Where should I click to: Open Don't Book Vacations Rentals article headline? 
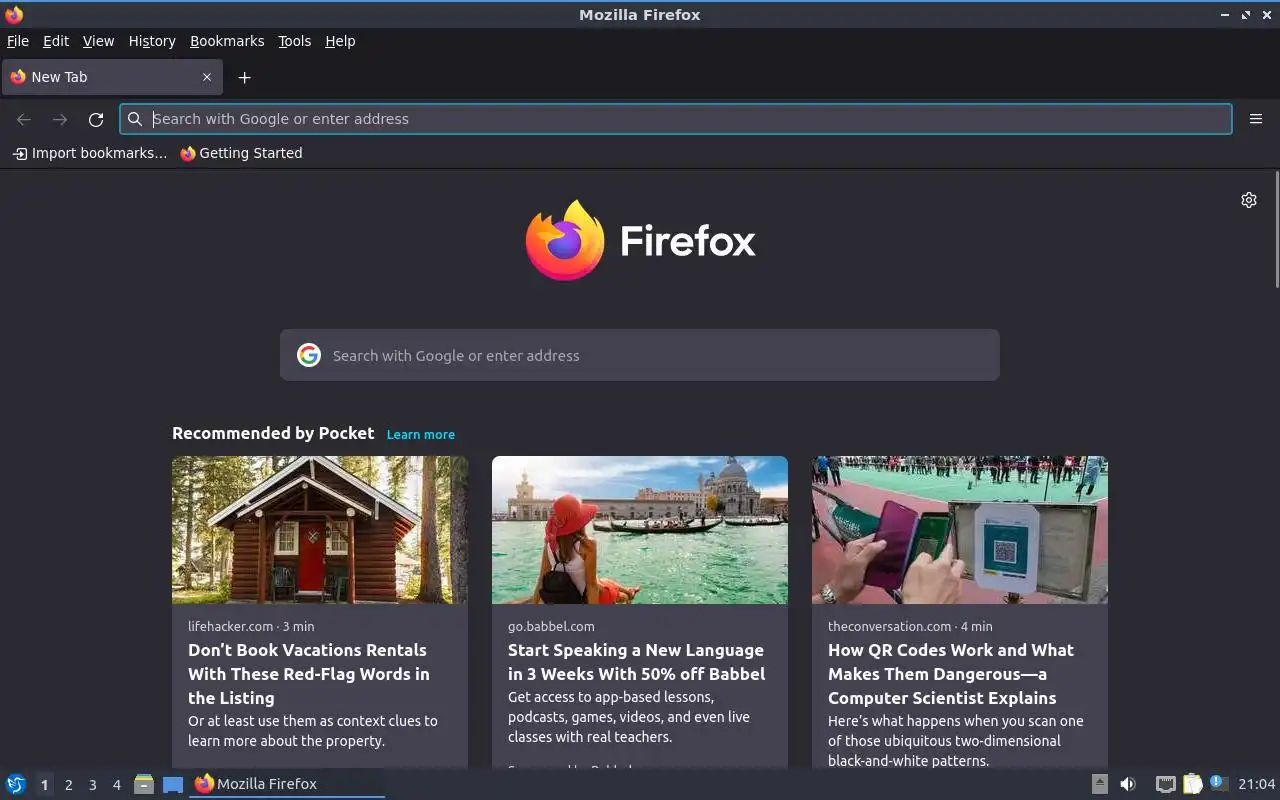309,674
